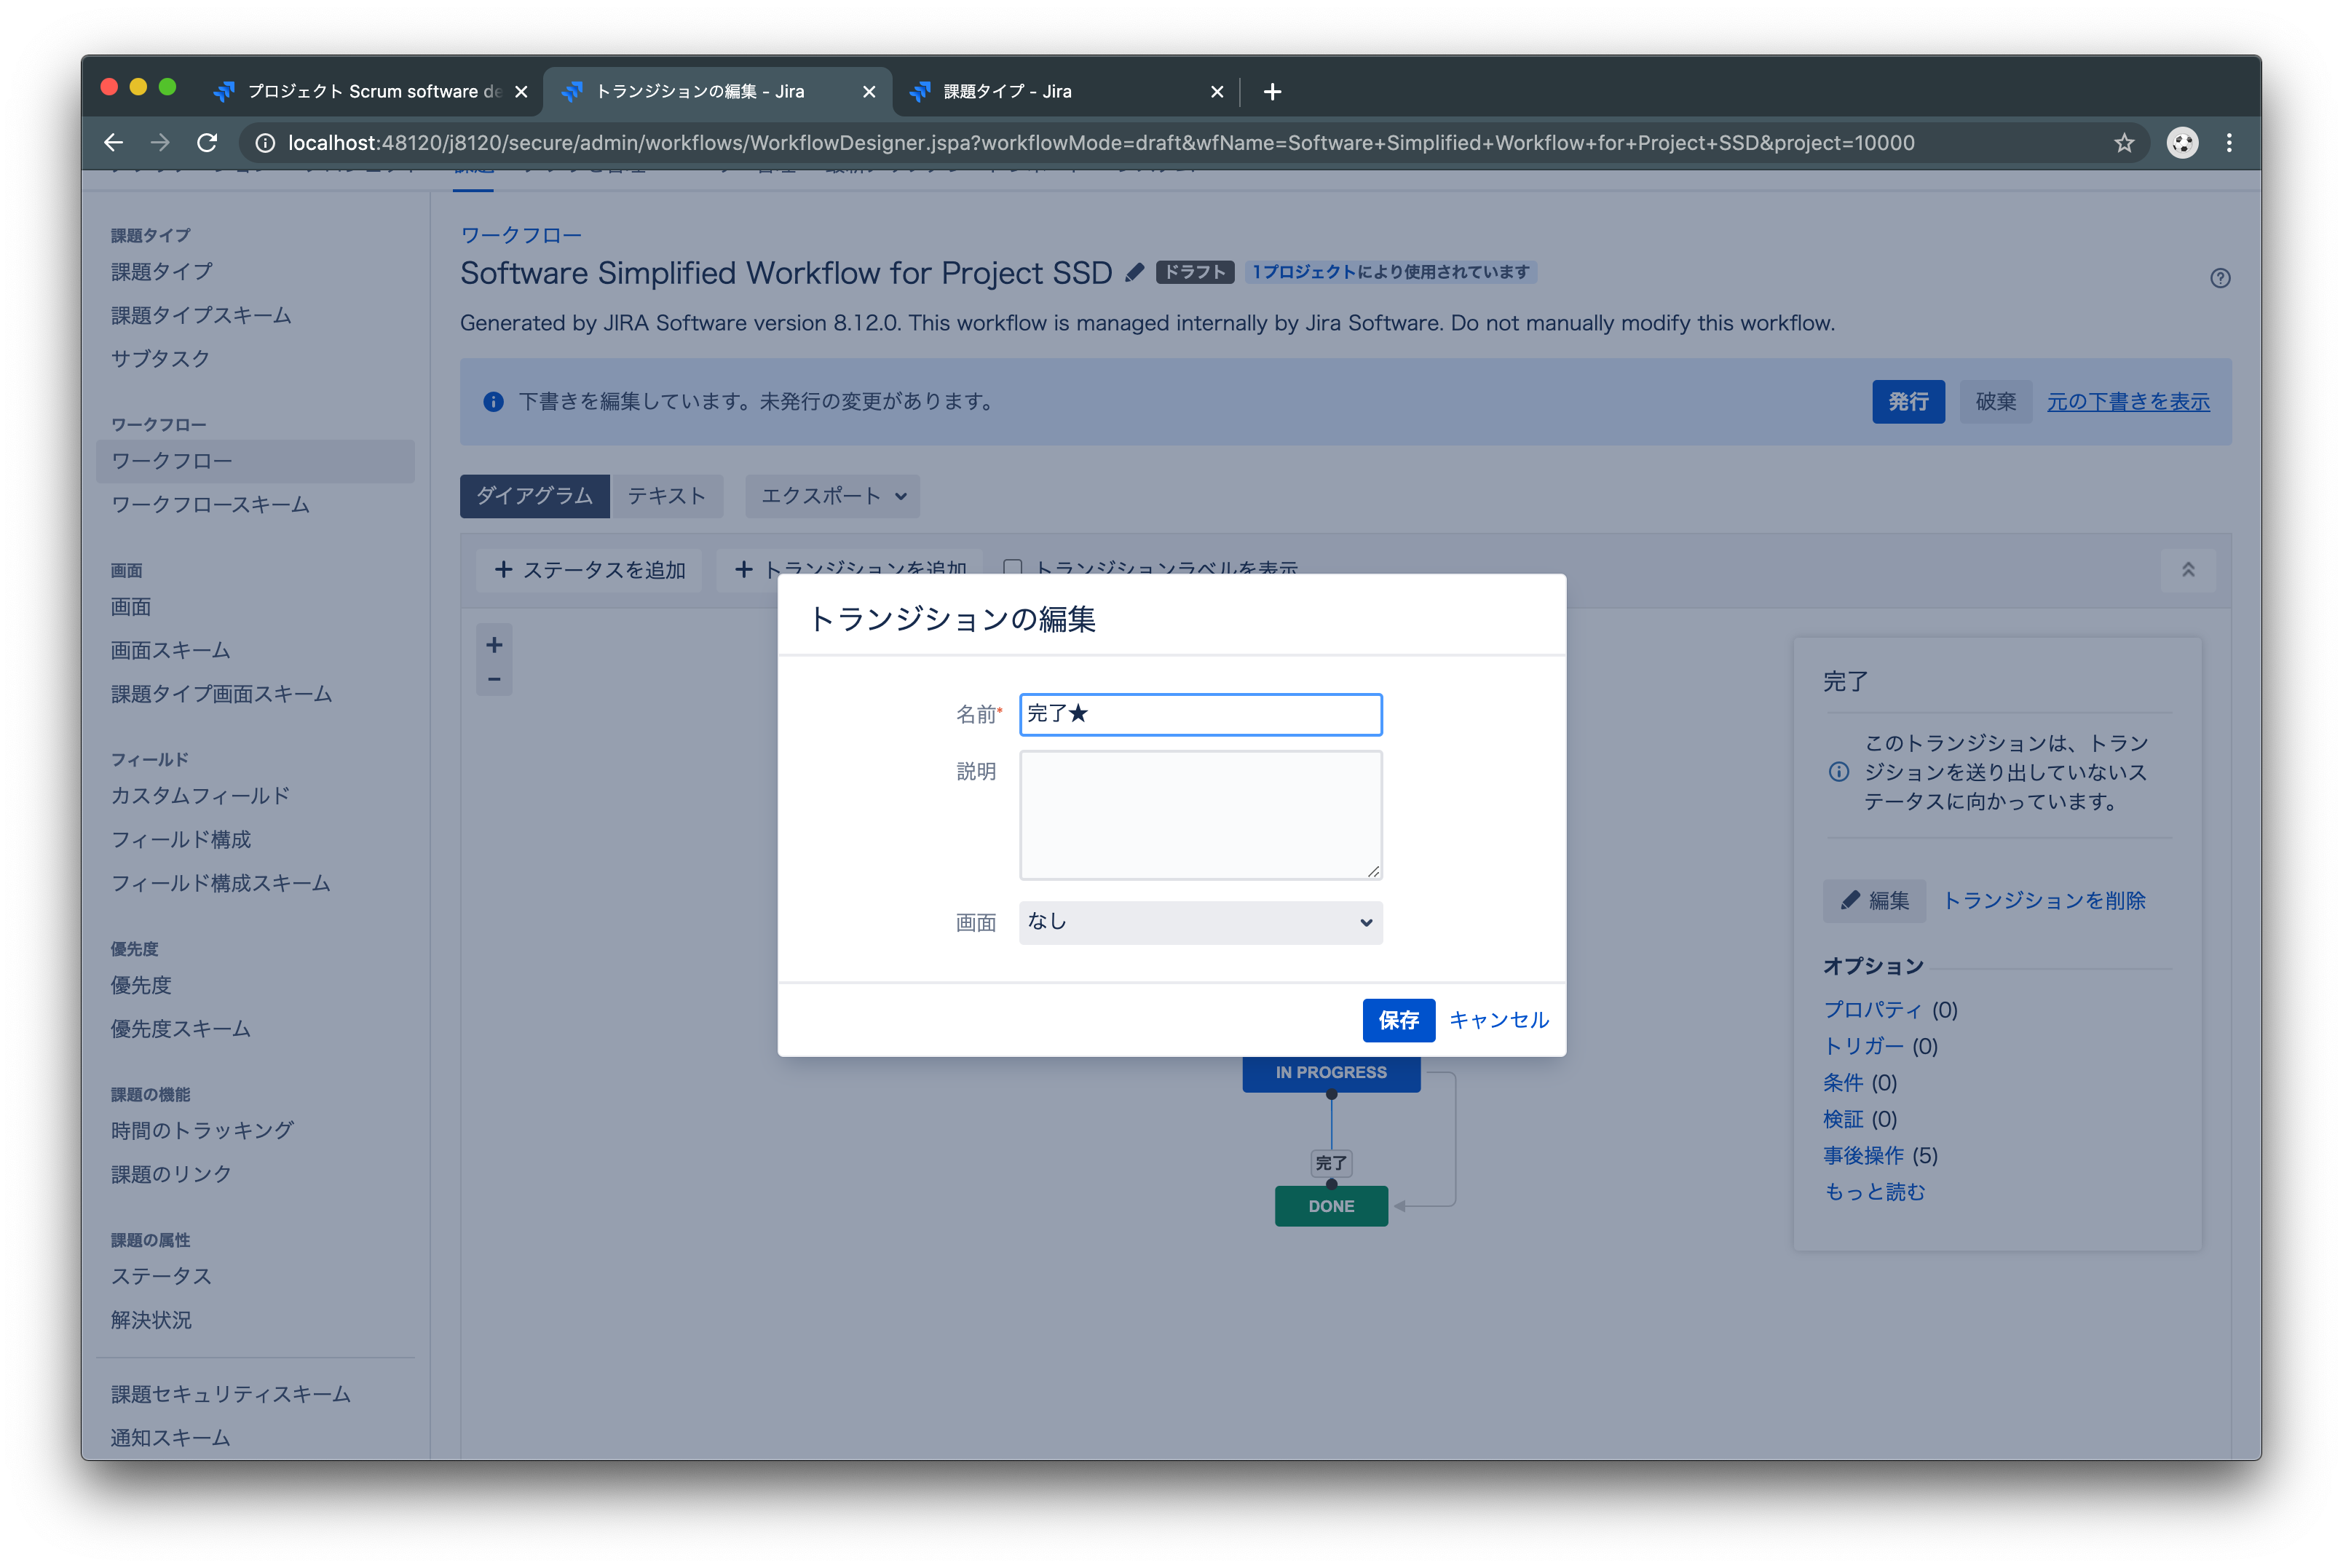Image resolution: width=2343 pixels, height=1568 pixels.
Task: Reload the current page
Action: [207, 143]
